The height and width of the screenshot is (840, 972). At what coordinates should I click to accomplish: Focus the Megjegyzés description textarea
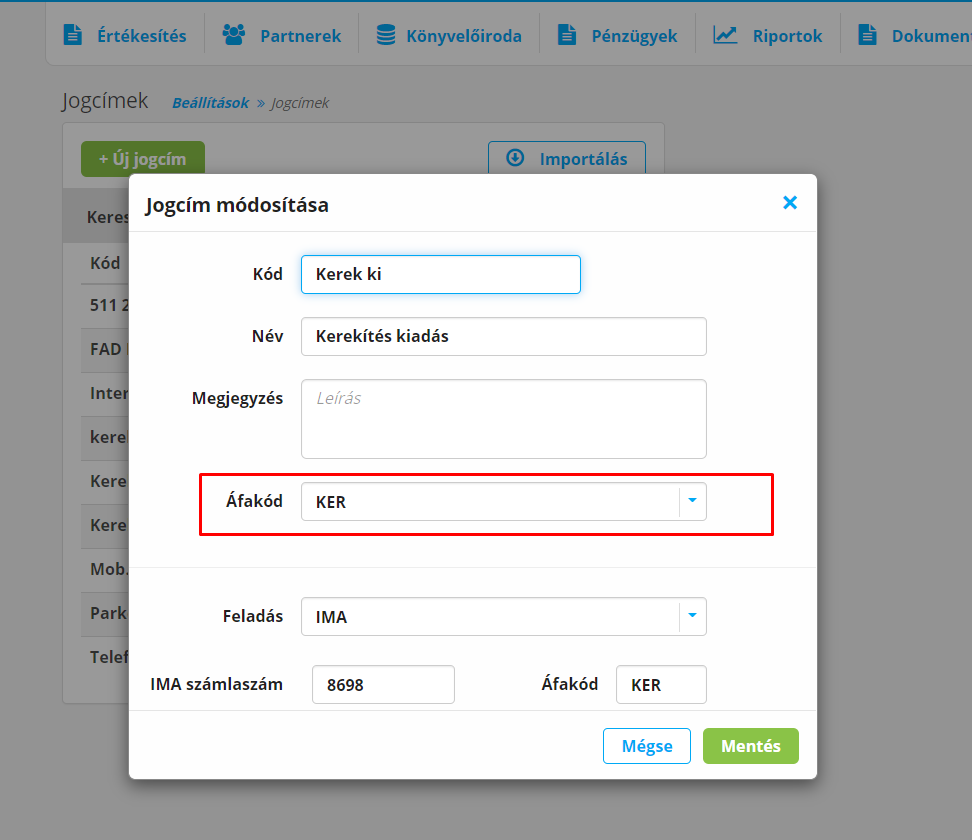point(503,418)
